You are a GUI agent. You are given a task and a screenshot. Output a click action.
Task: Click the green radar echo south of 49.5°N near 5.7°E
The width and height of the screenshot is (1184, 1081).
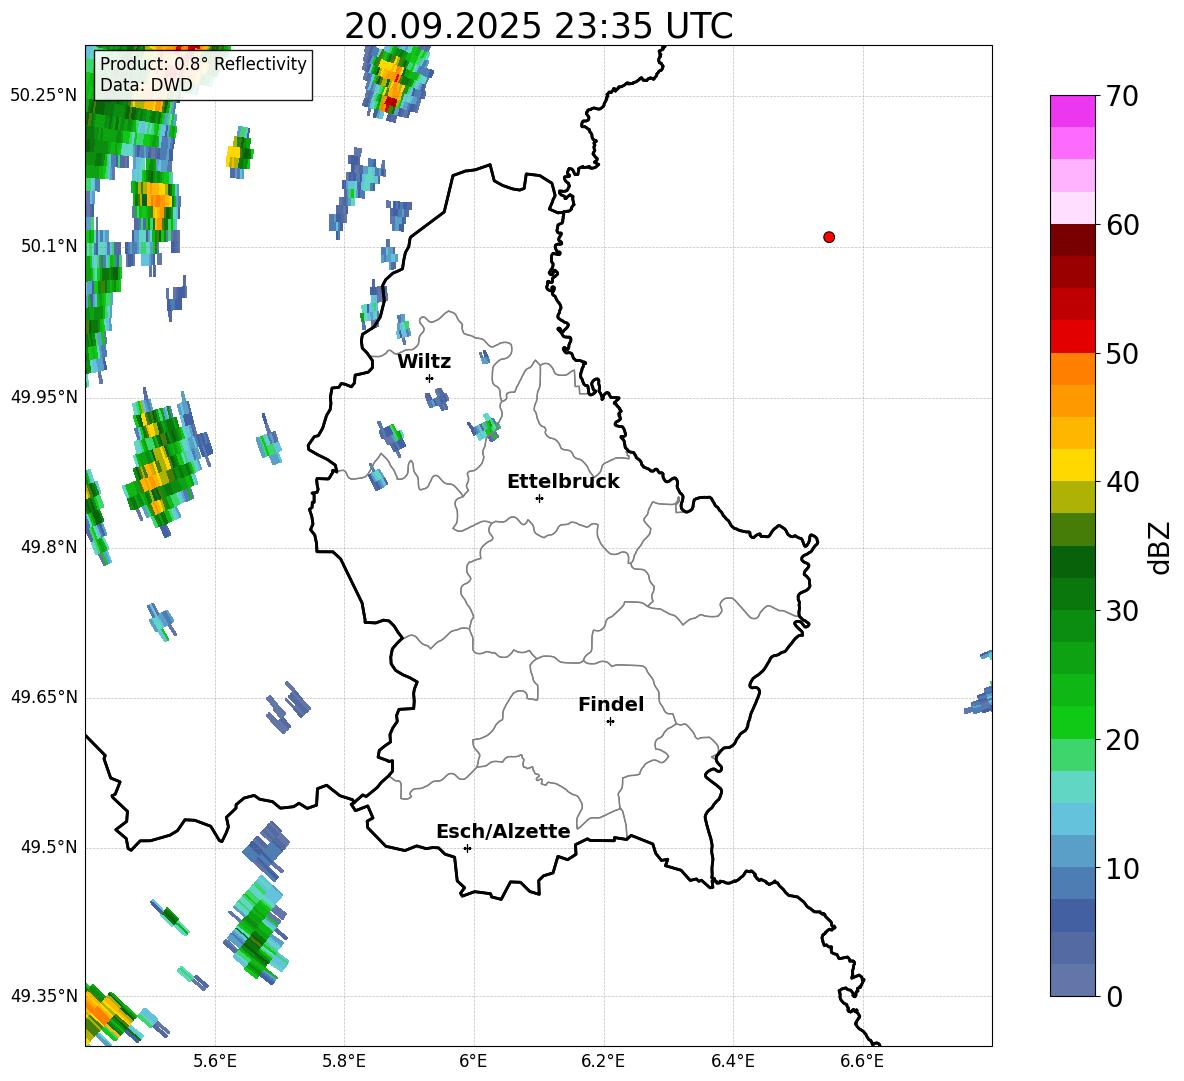[x=257, y=930]
